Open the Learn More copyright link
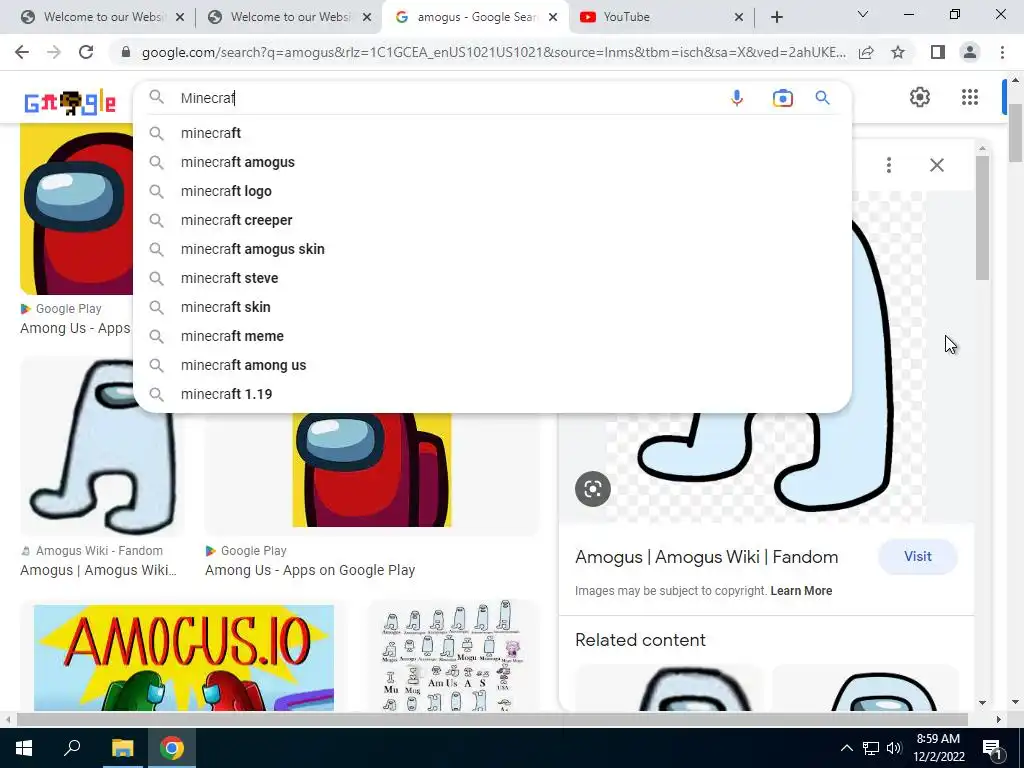The image size is (1024, 768). point(801,591)
